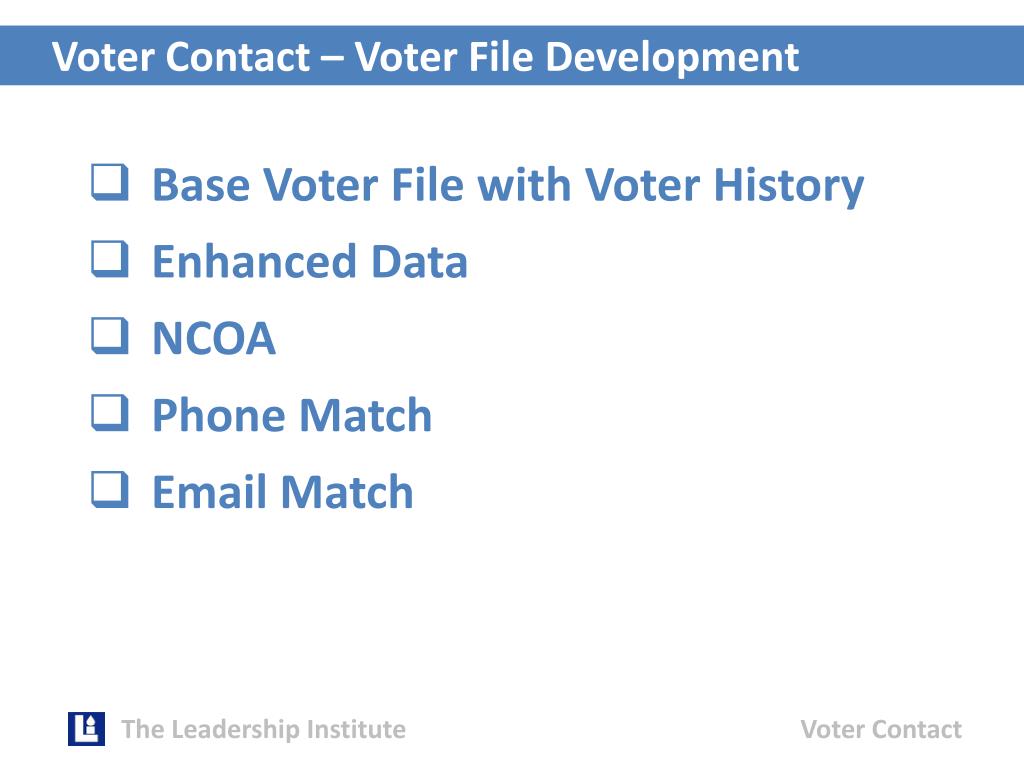Click The Leadership Institute footer text

(x=263, y=729)
